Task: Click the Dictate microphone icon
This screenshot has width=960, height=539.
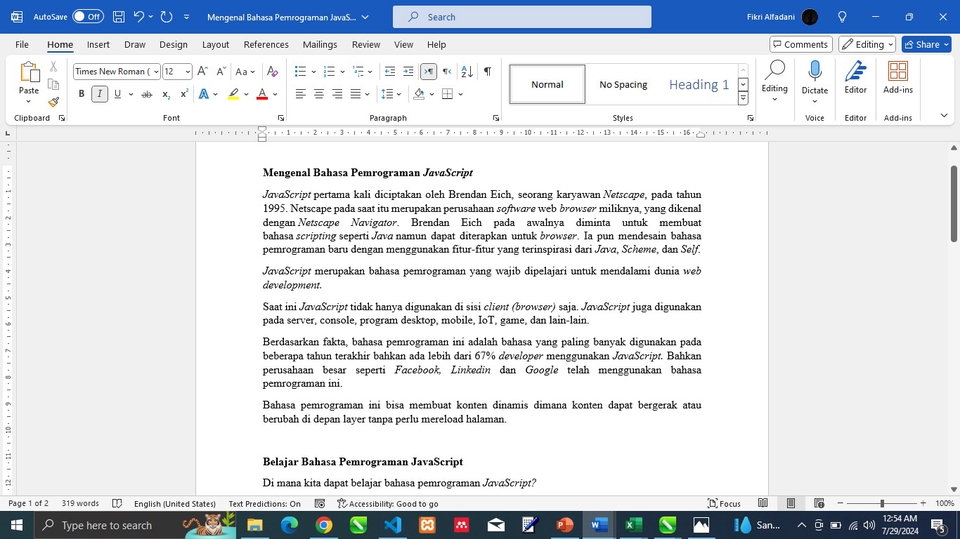Action: point(815,71)
